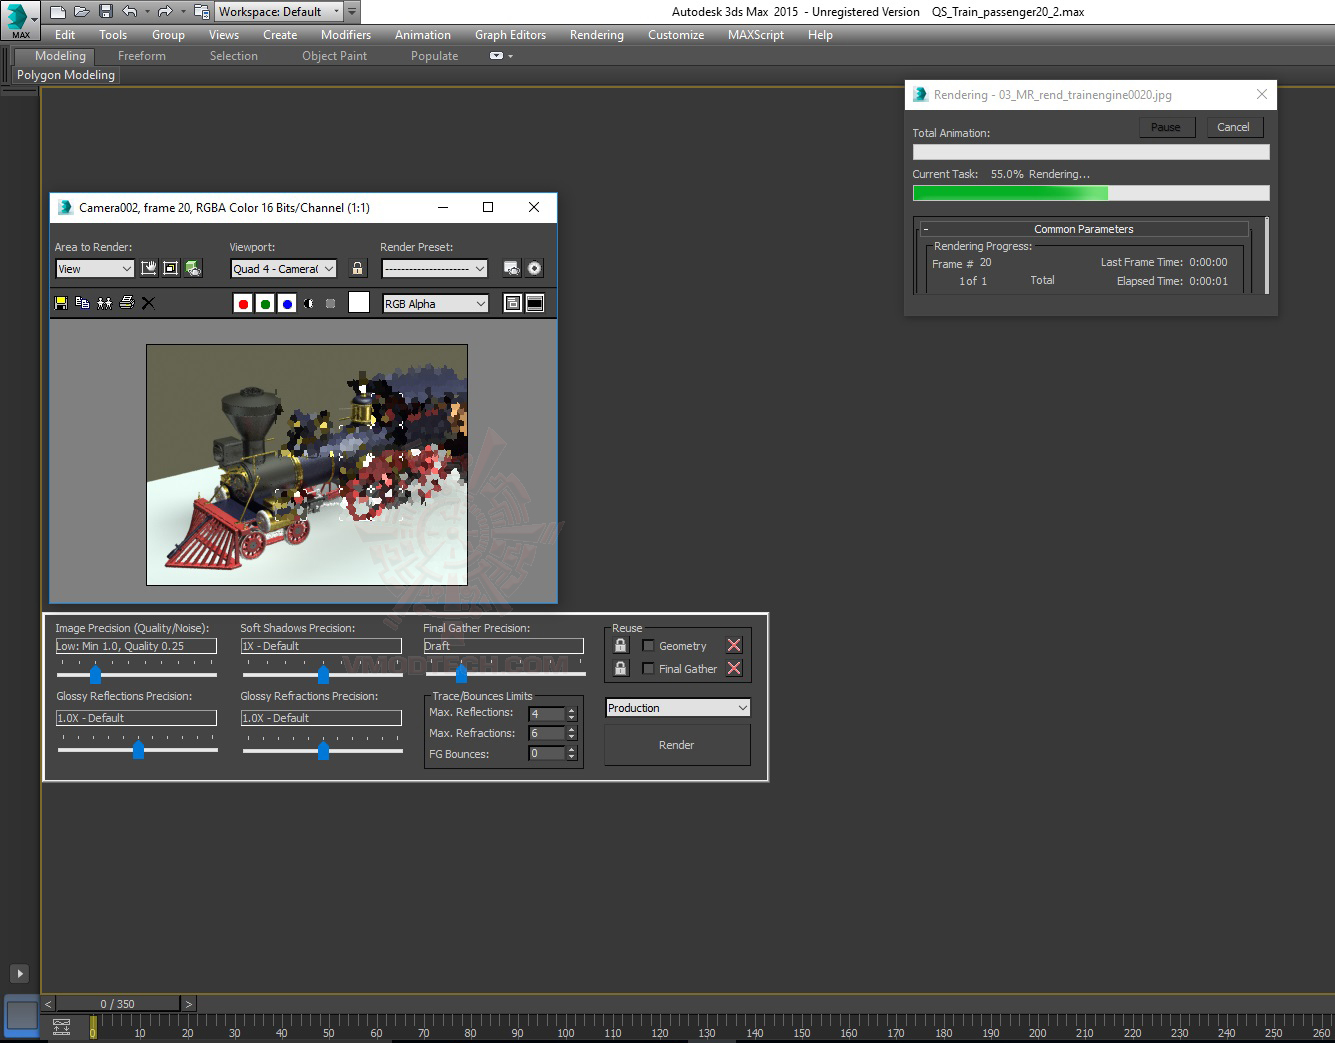Toggle the viewport lock to render
Viewport: 1335px width, 1043px height.
(x=357, y=268)
